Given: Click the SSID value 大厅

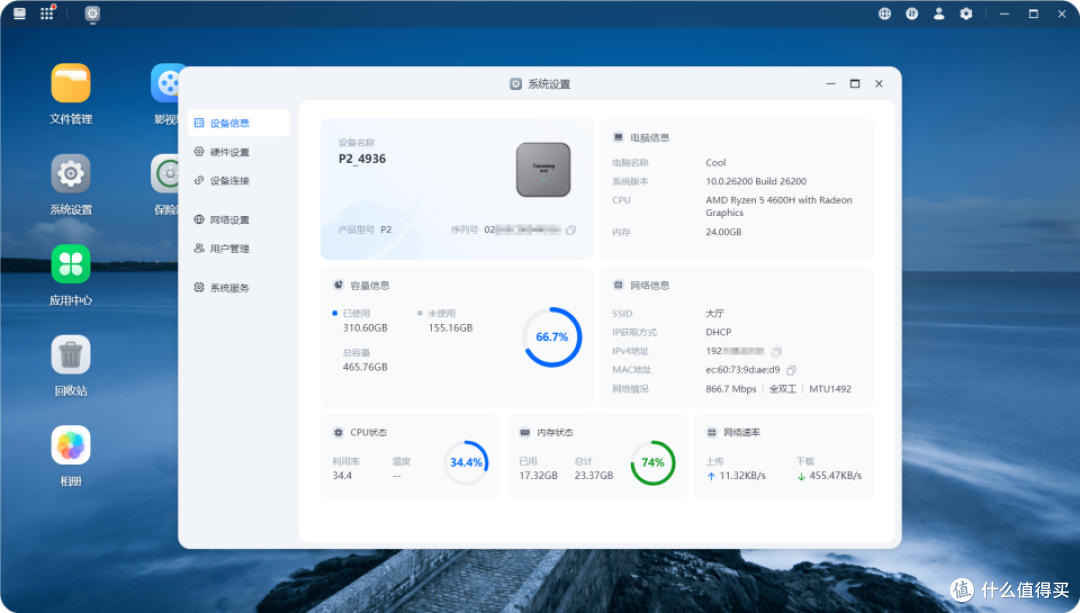Looking at the screenshot, I should [x=714, y=313].
